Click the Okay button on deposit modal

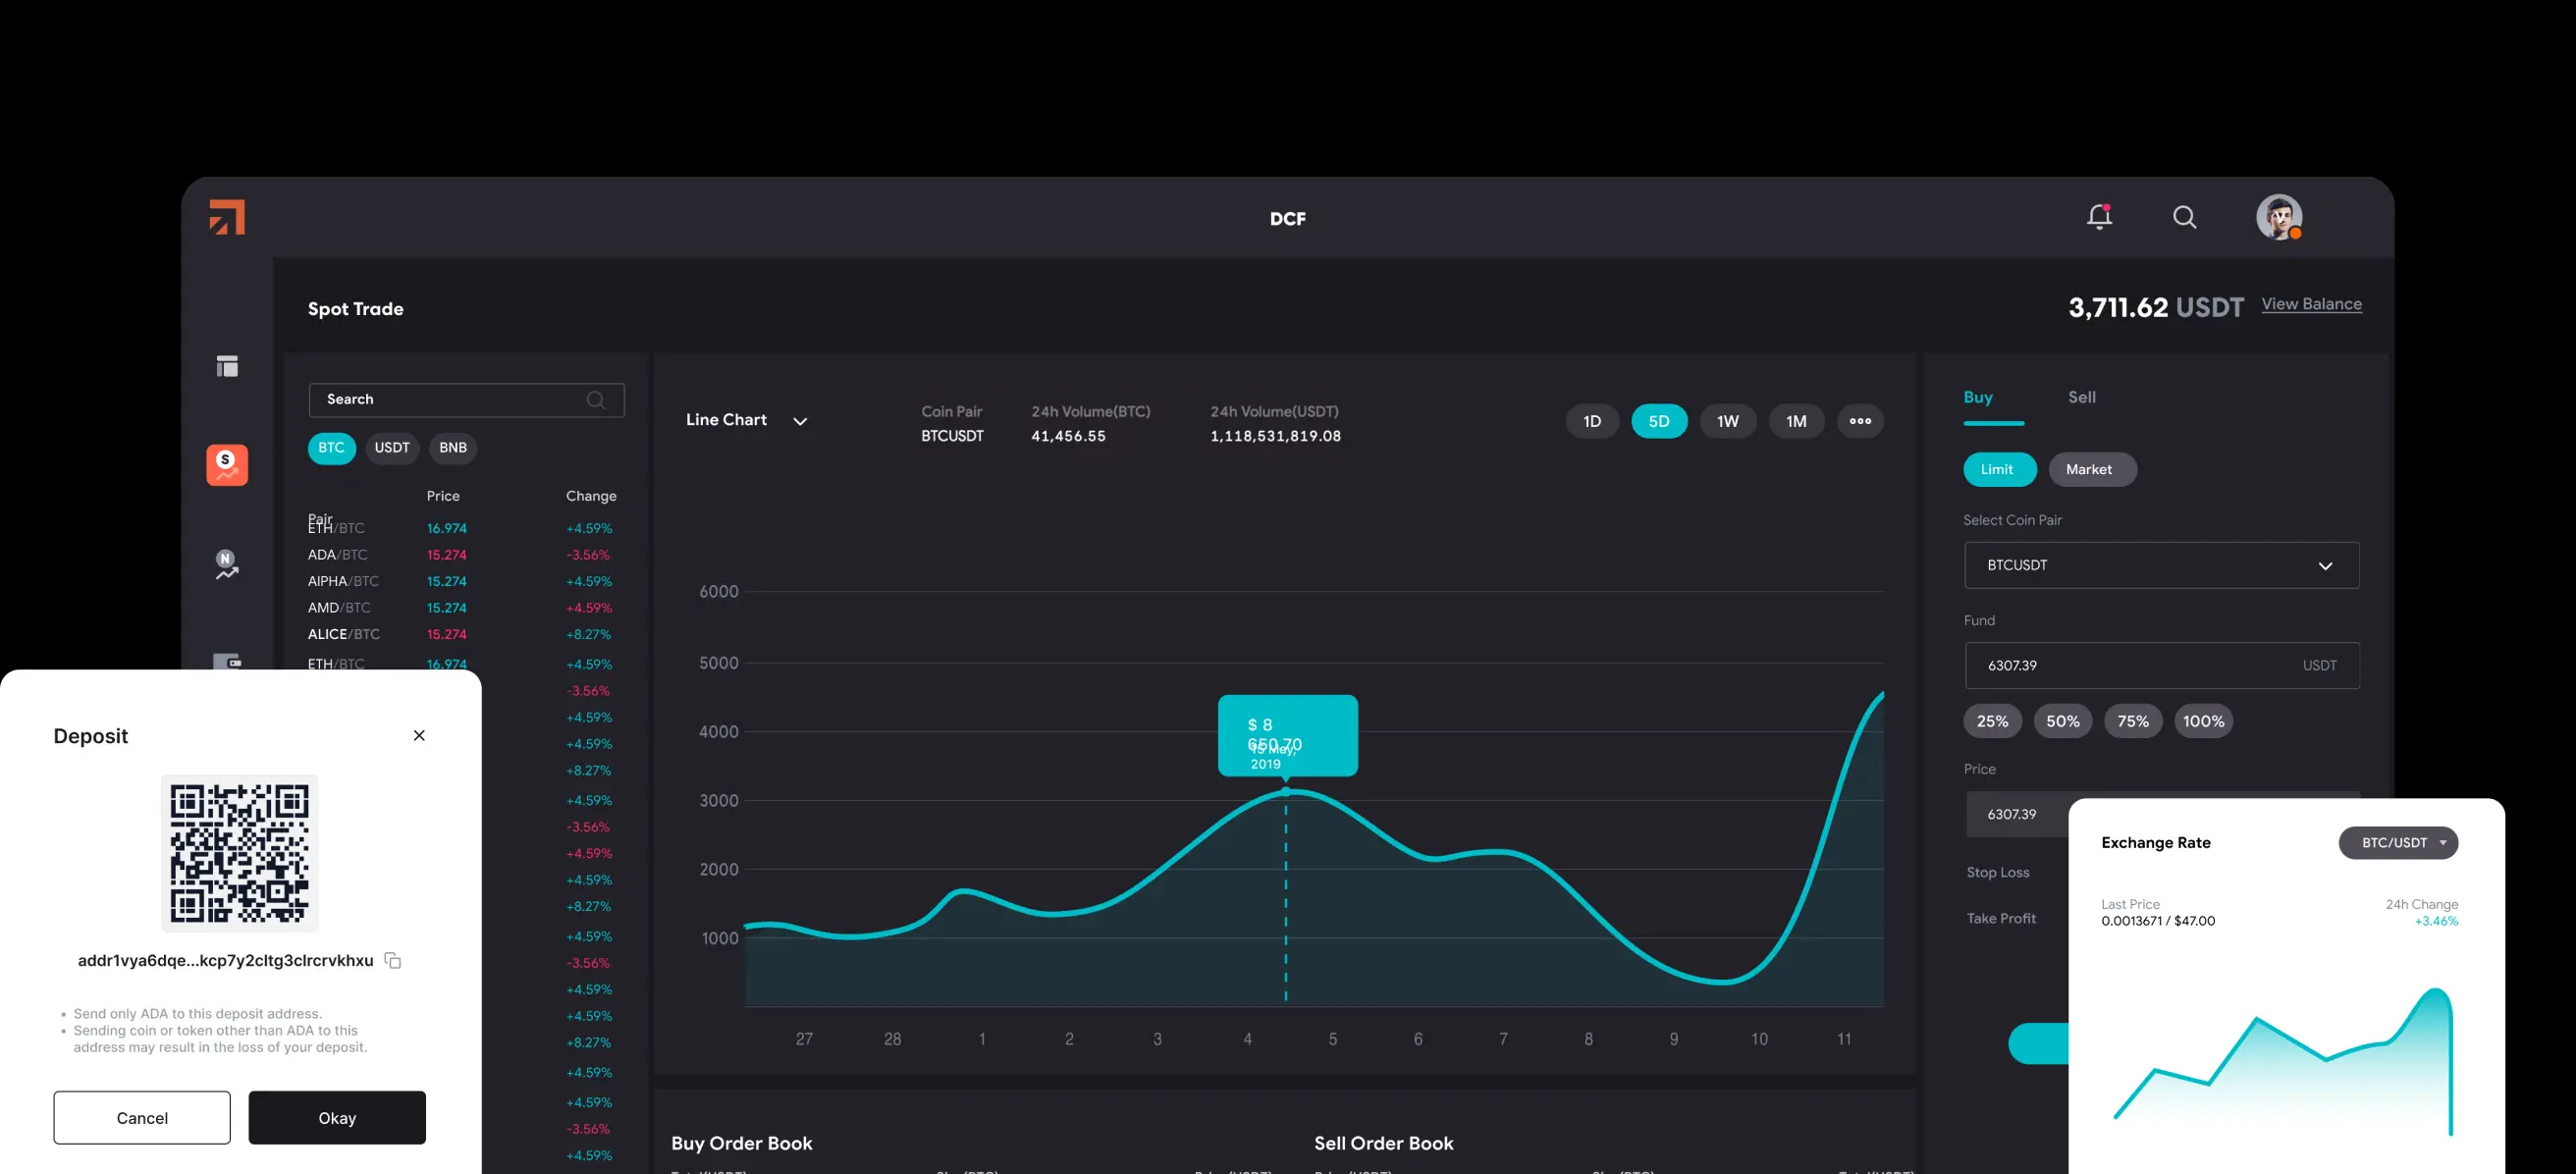tap(337, 1116)
